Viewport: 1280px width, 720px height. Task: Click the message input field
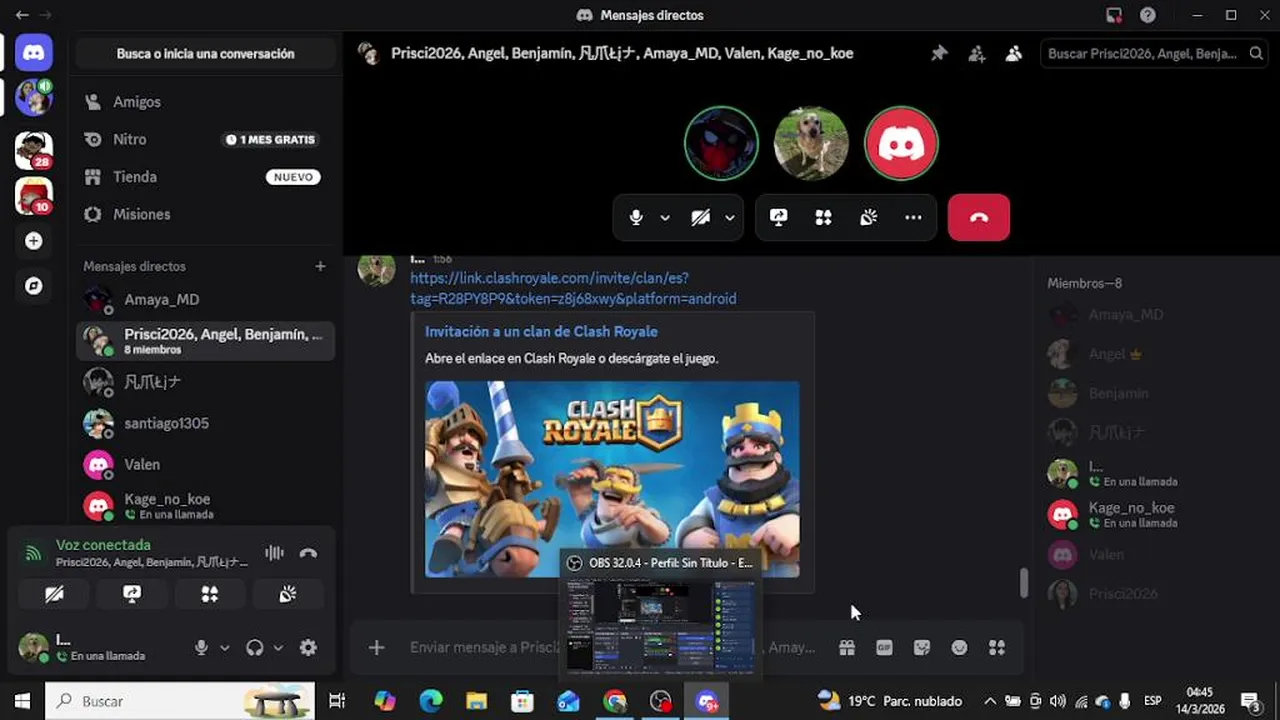tap(612, 648)
